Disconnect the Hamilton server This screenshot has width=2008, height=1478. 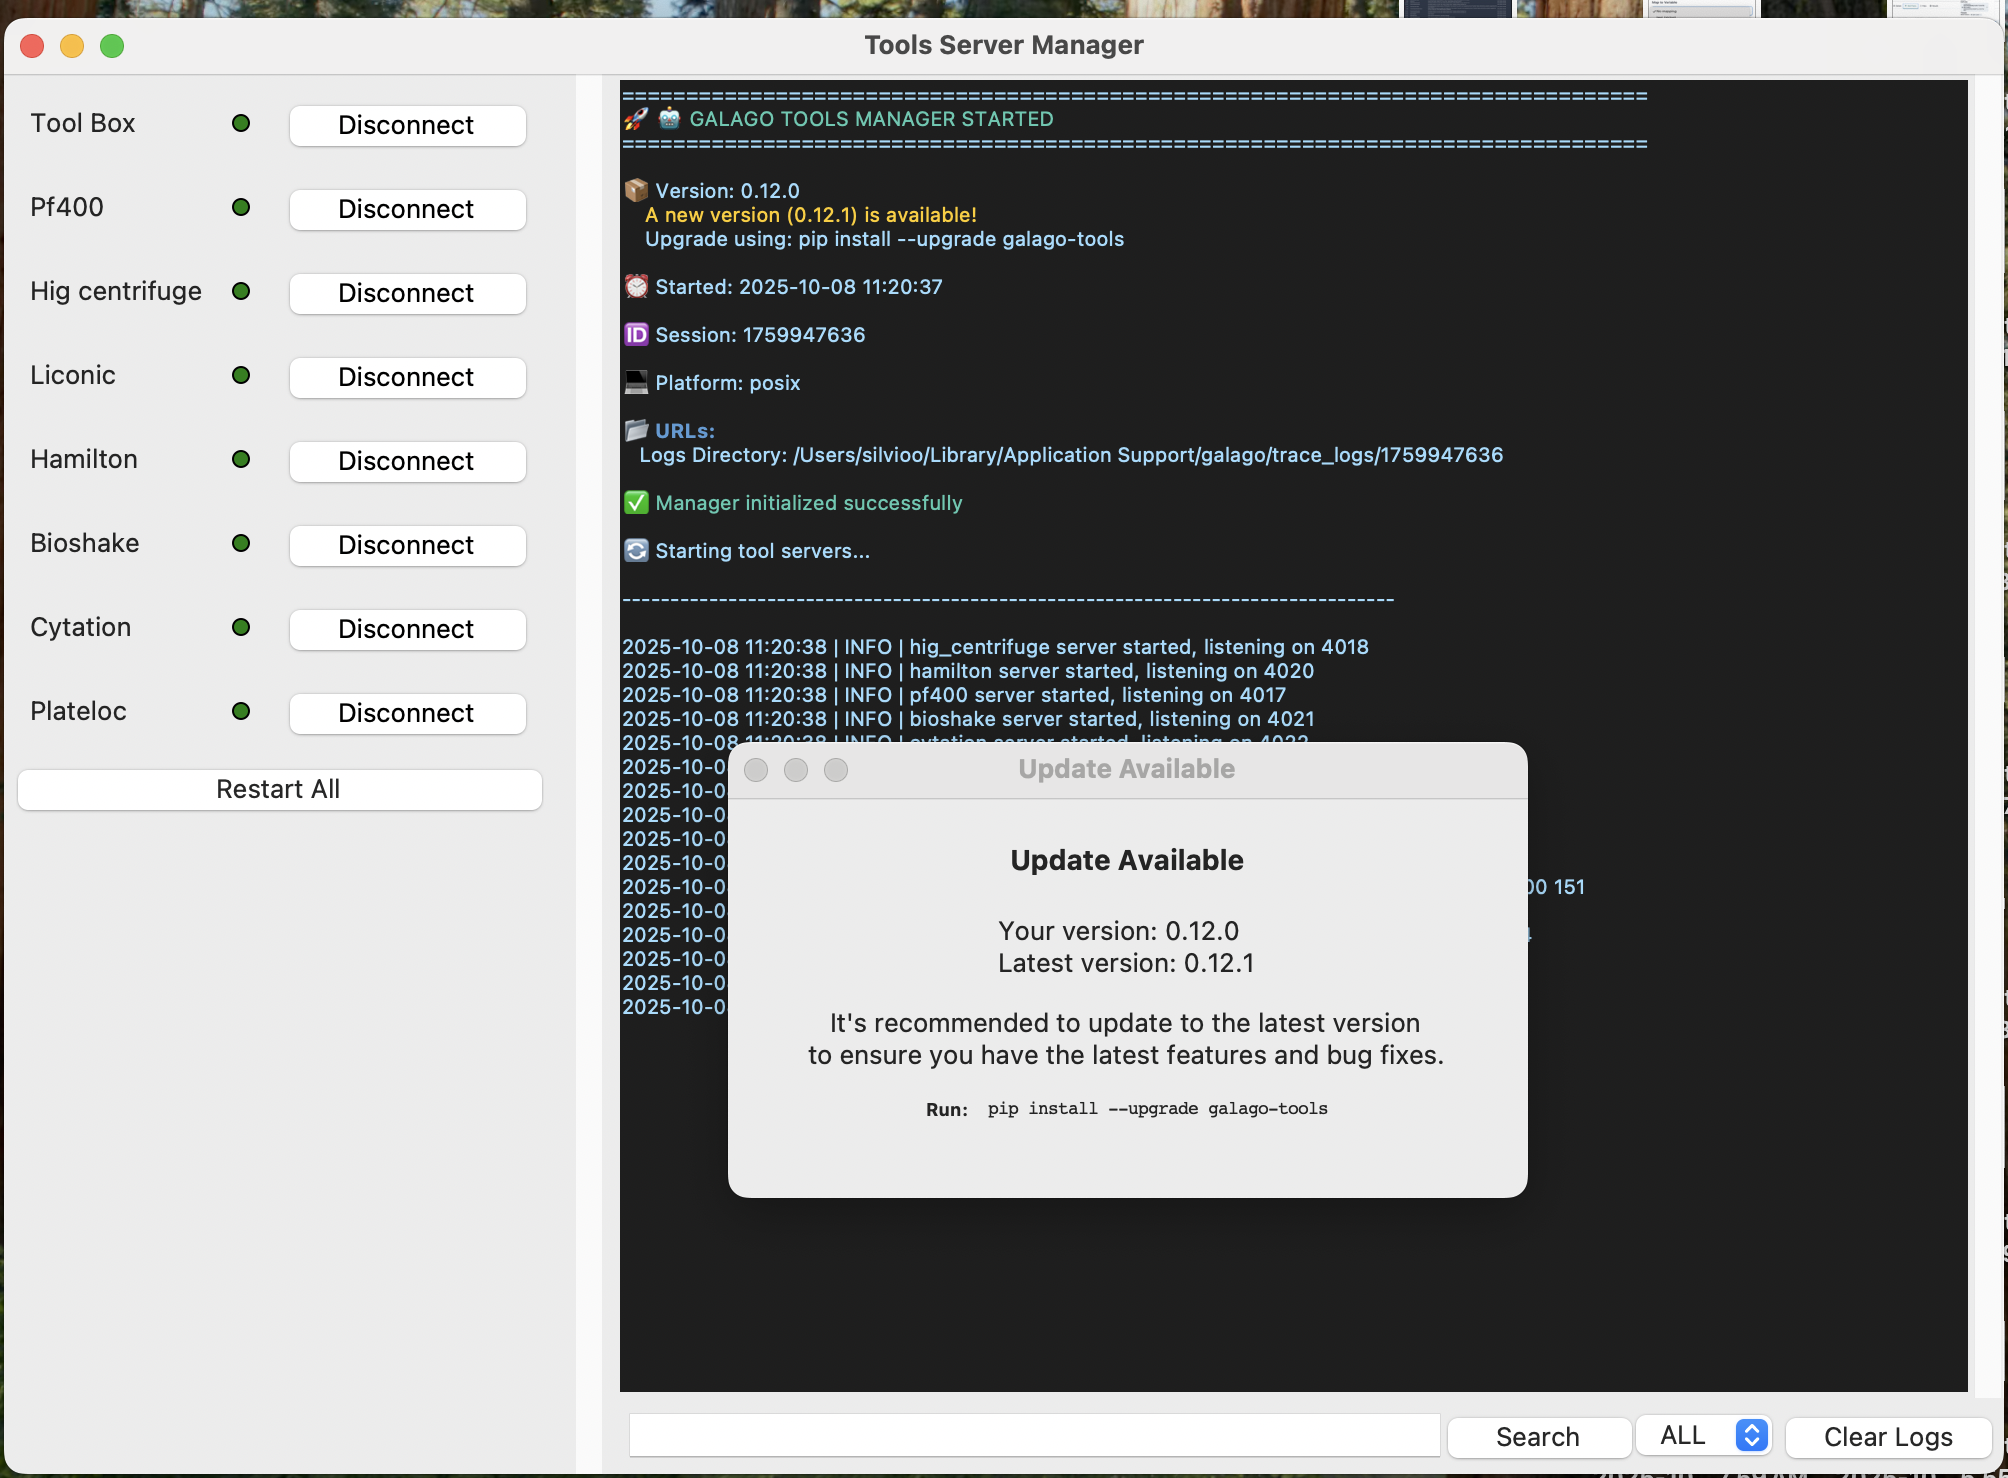point(407,462)
